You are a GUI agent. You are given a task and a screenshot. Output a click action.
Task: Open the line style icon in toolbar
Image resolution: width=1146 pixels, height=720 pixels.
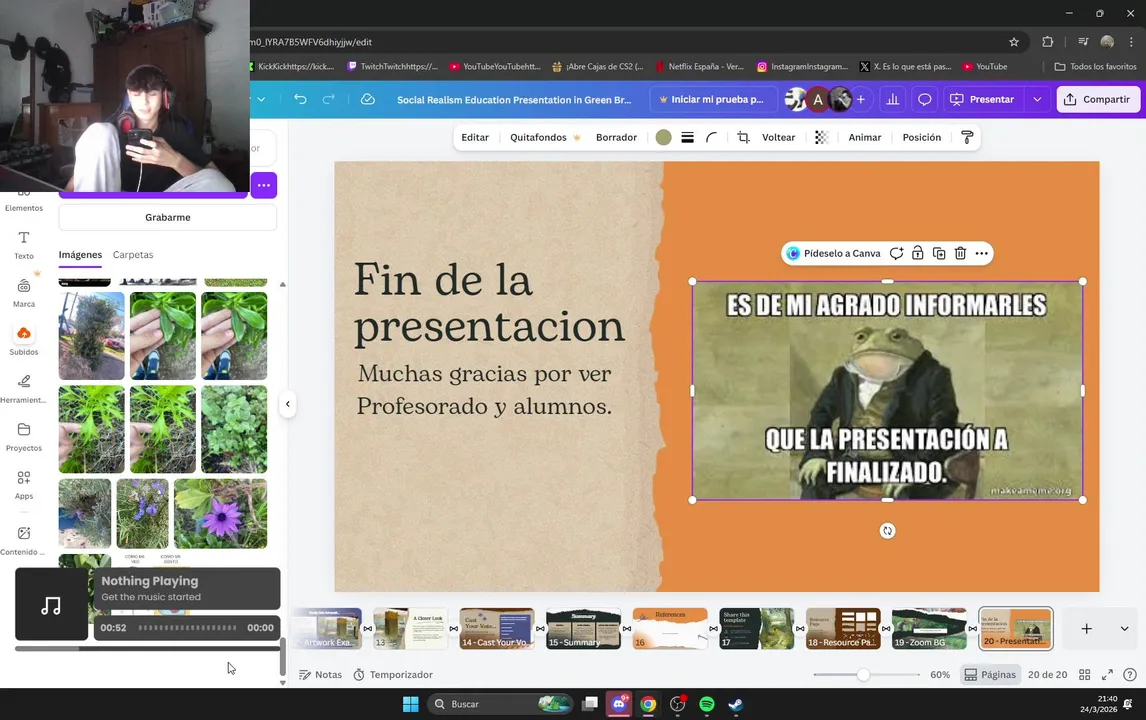click(688, 137)
